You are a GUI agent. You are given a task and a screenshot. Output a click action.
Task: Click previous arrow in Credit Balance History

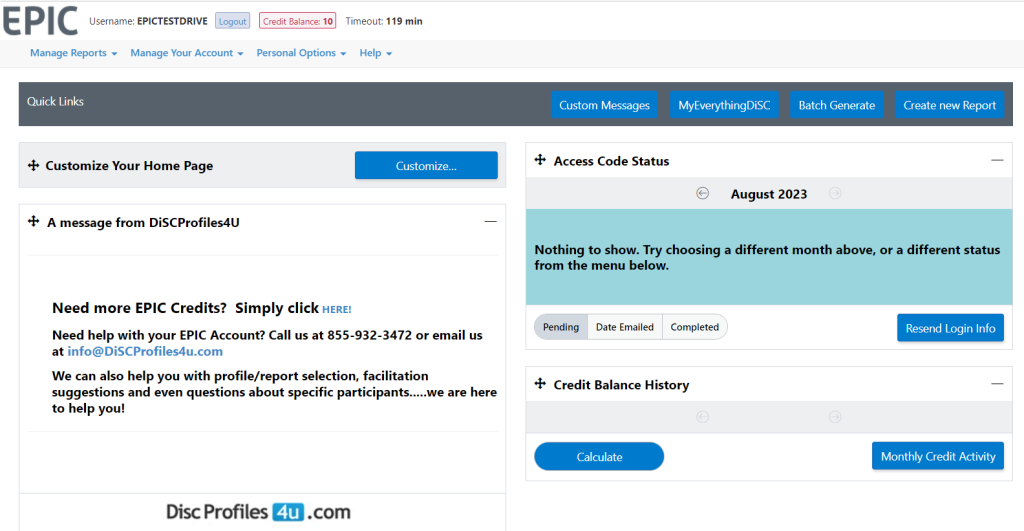(x=702, y=417)
